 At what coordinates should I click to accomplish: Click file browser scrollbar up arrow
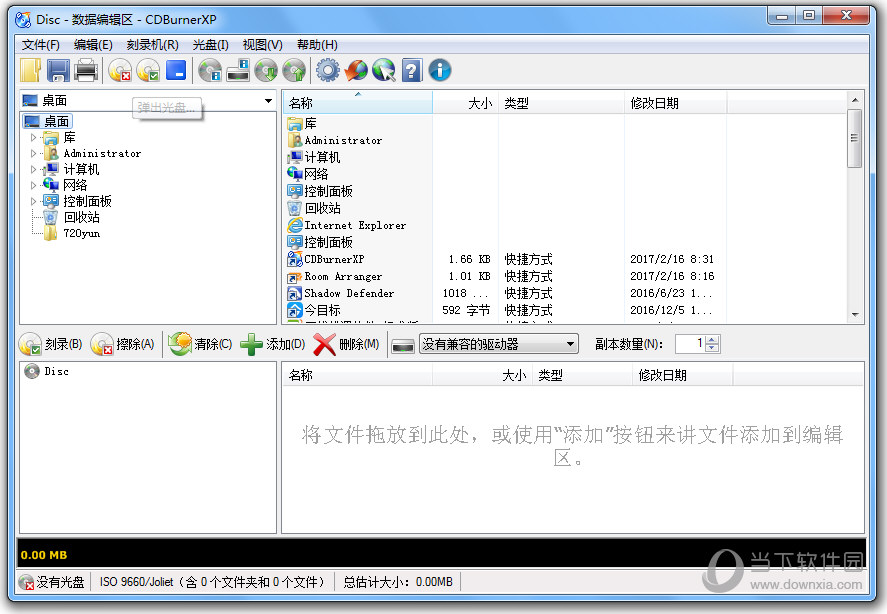click(855, 100)
